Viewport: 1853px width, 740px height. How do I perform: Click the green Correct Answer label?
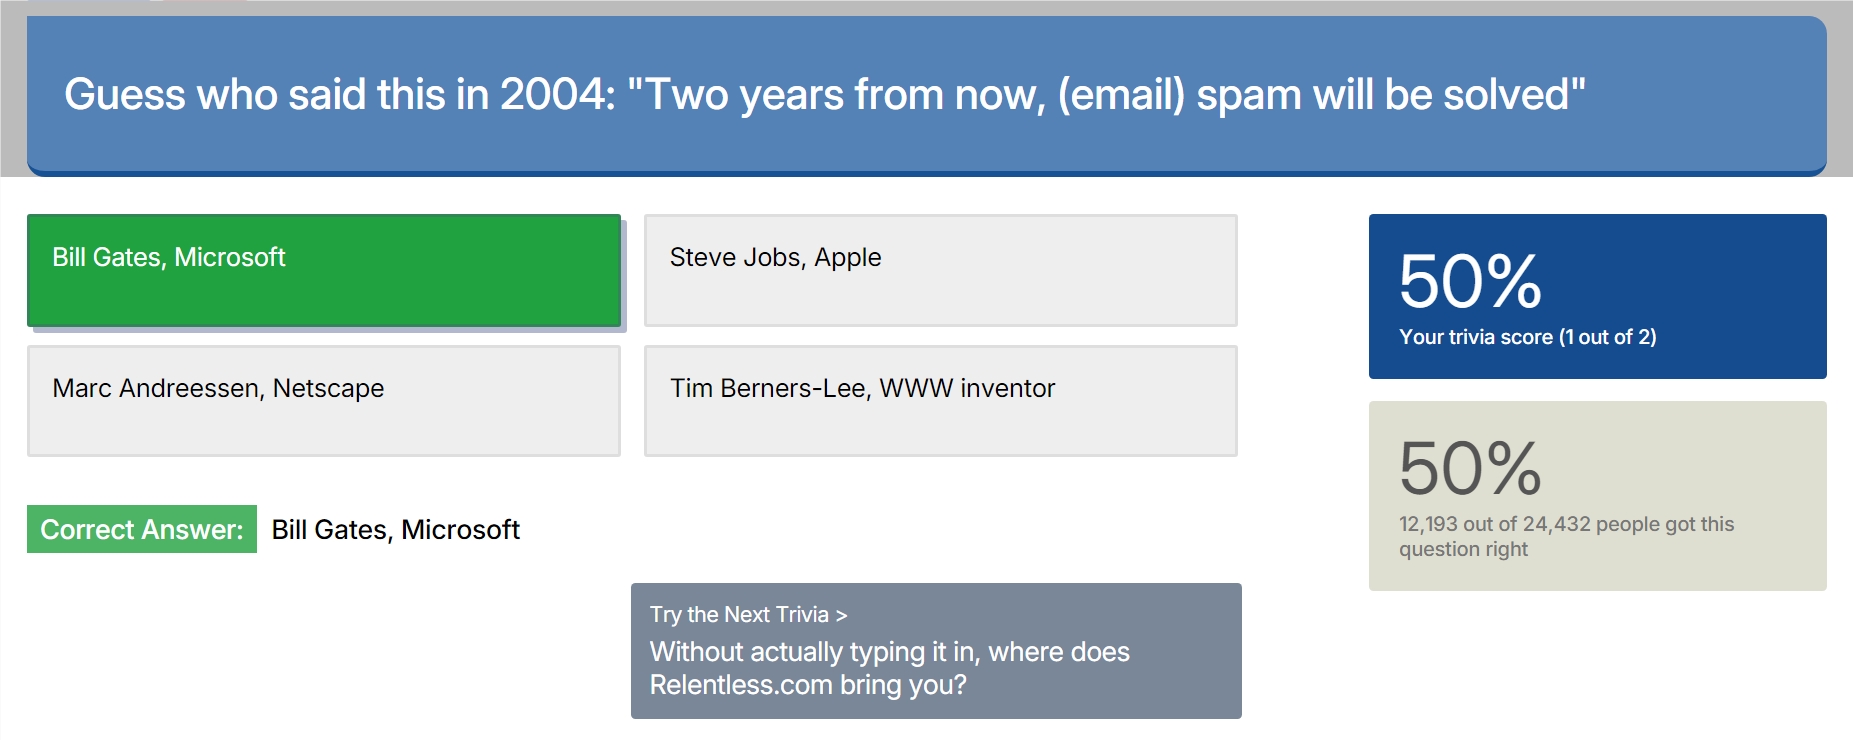pos(142,529)
